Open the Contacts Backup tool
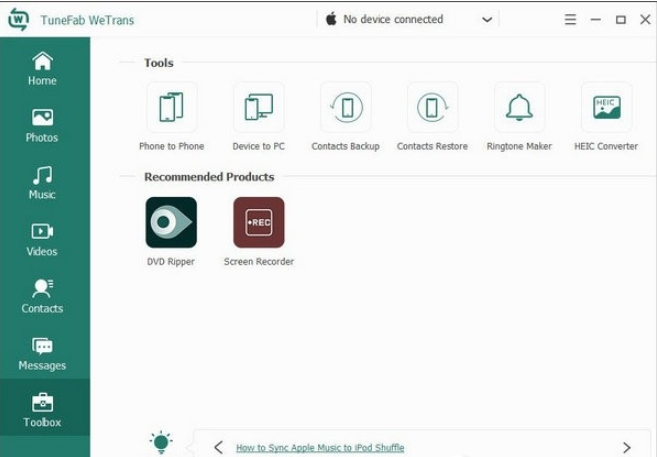The image size is (657, 457). pos(345,108)
